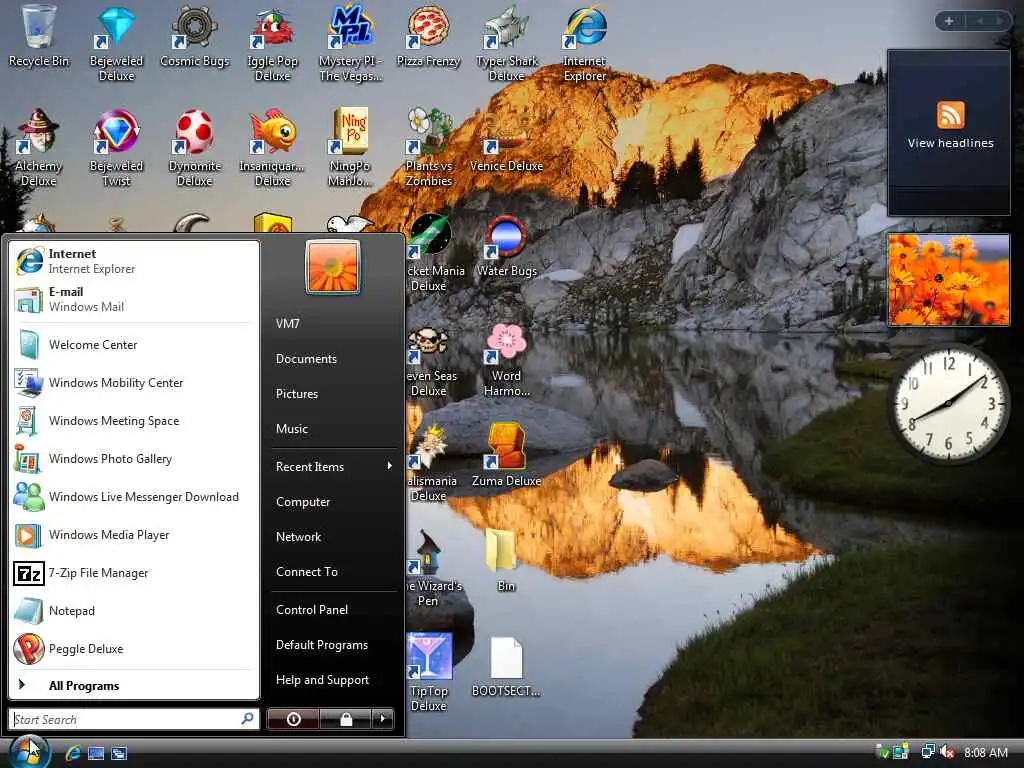Open Network from Start menu
1024x768 pixels.
[x=333, y=537]
